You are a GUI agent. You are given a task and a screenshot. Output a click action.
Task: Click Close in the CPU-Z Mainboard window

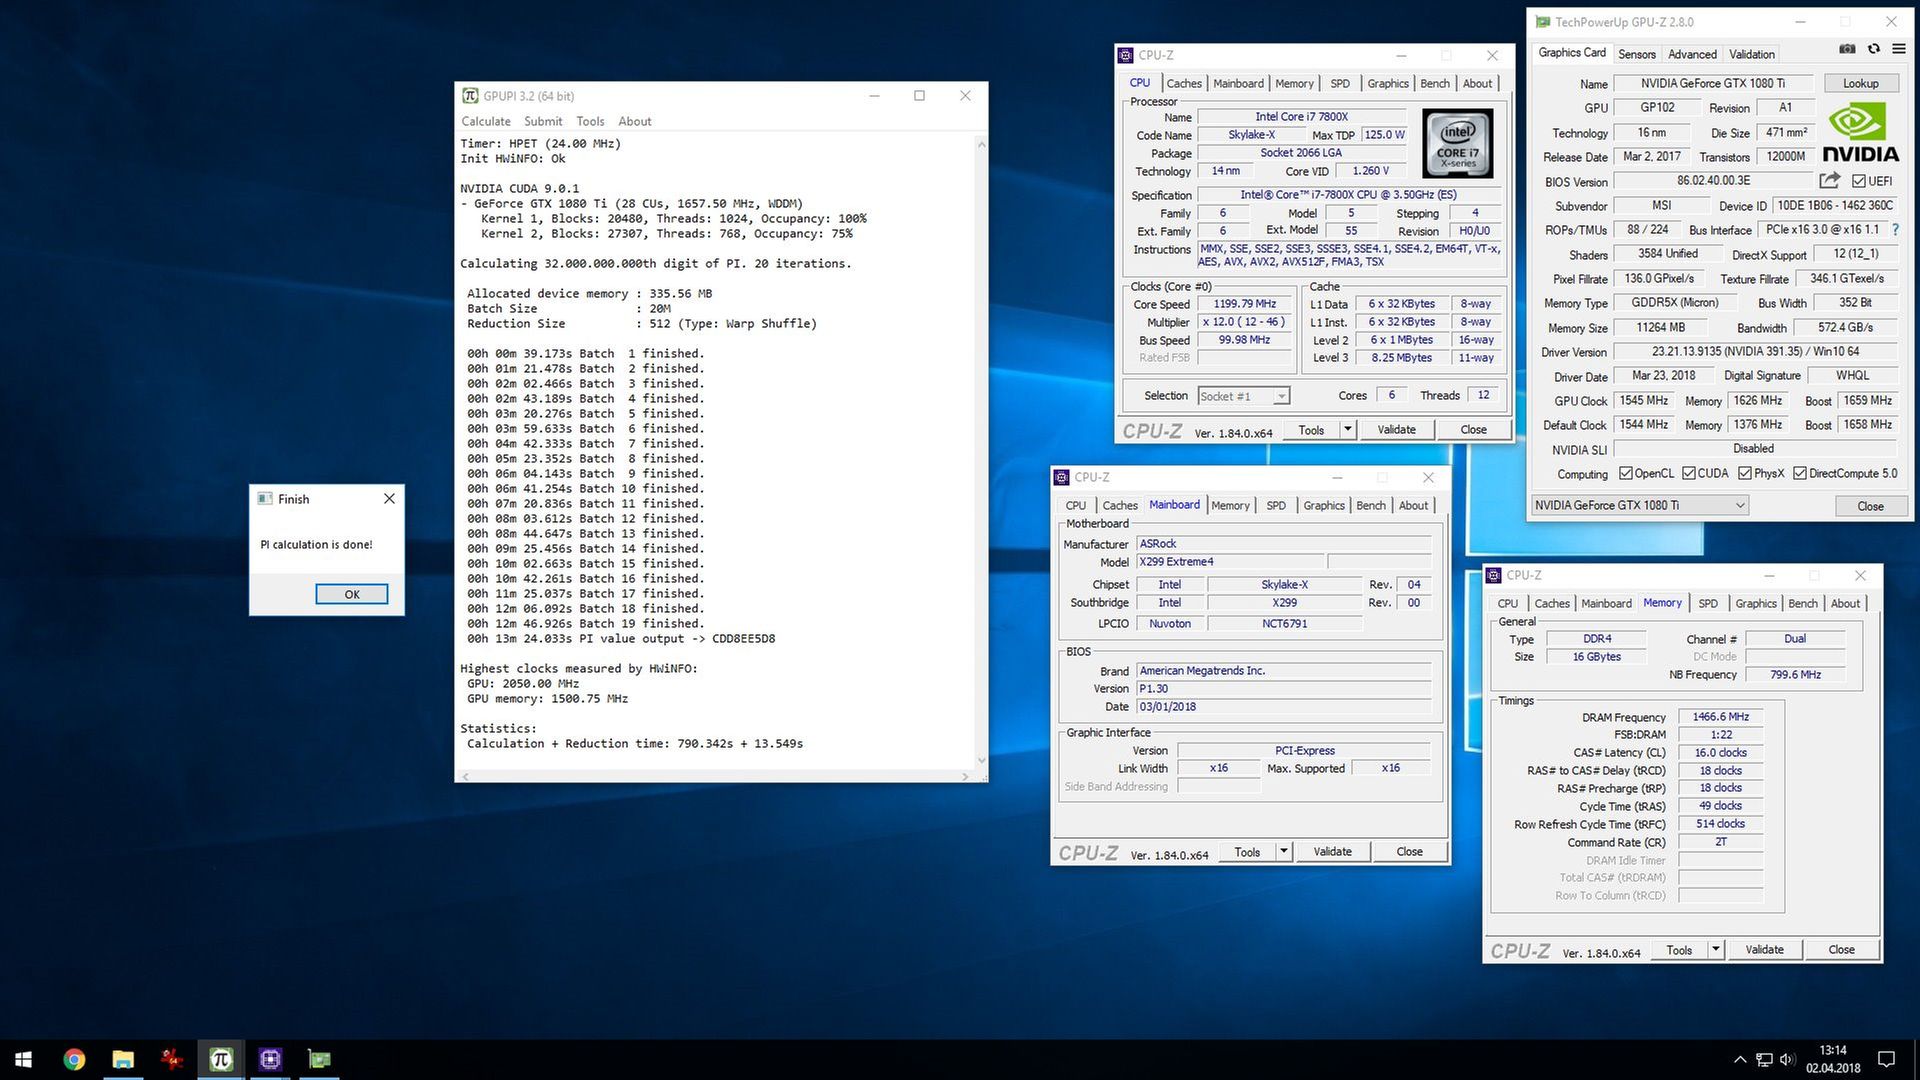[1409, 852]
